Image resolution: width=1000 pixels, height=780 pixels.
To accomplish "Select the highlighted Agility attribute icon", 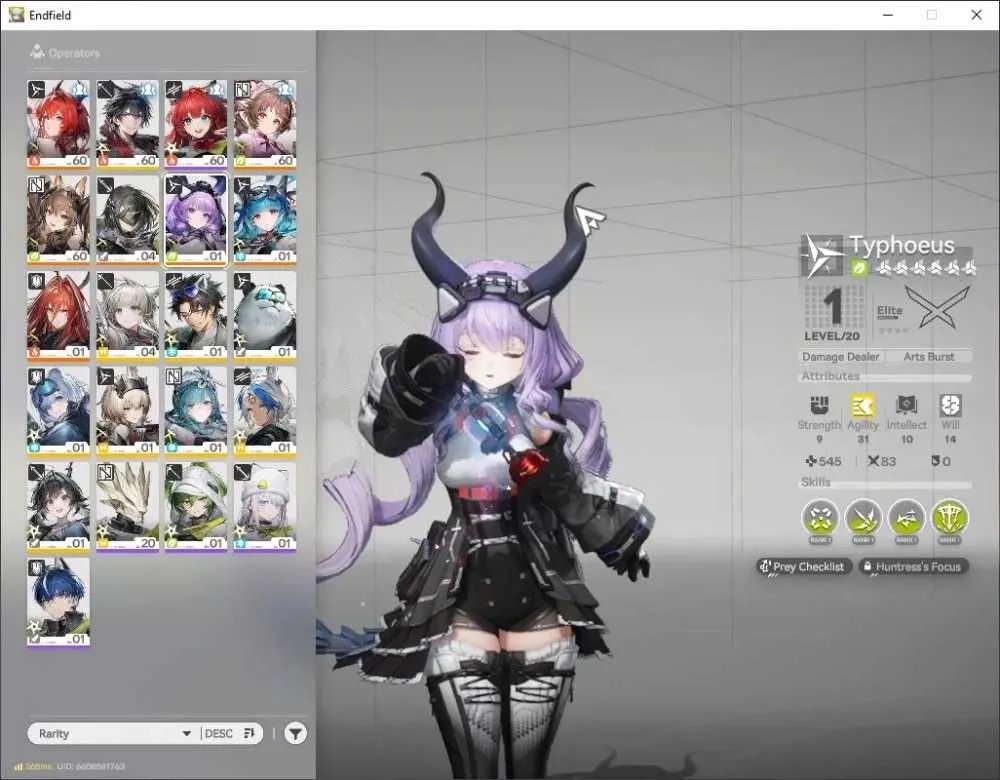I will 862,405.
